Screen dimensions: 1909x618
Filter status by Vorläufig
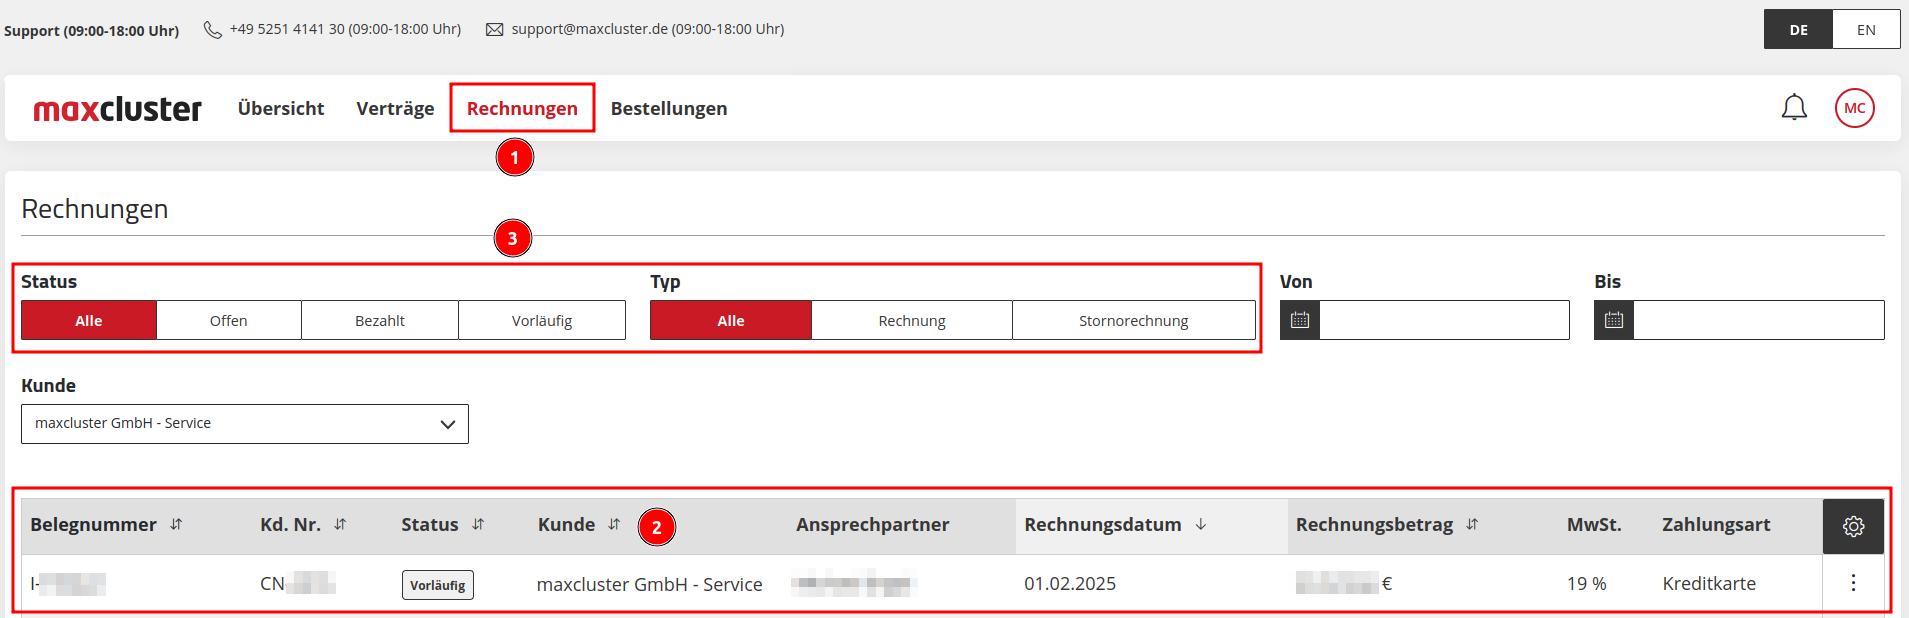tap(542, 320)
